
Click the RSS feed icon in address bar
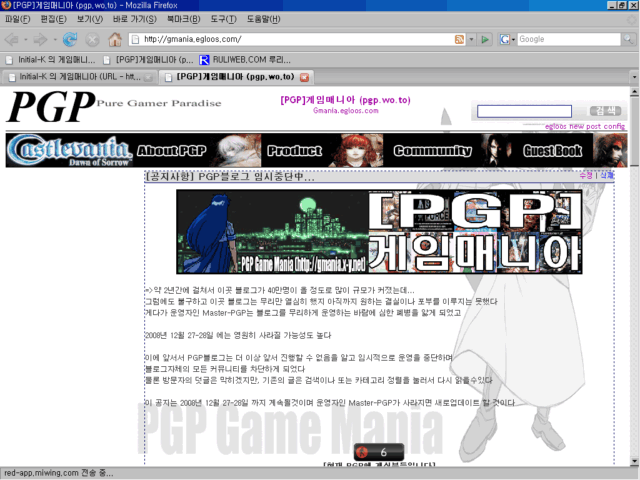click(459, 39)
